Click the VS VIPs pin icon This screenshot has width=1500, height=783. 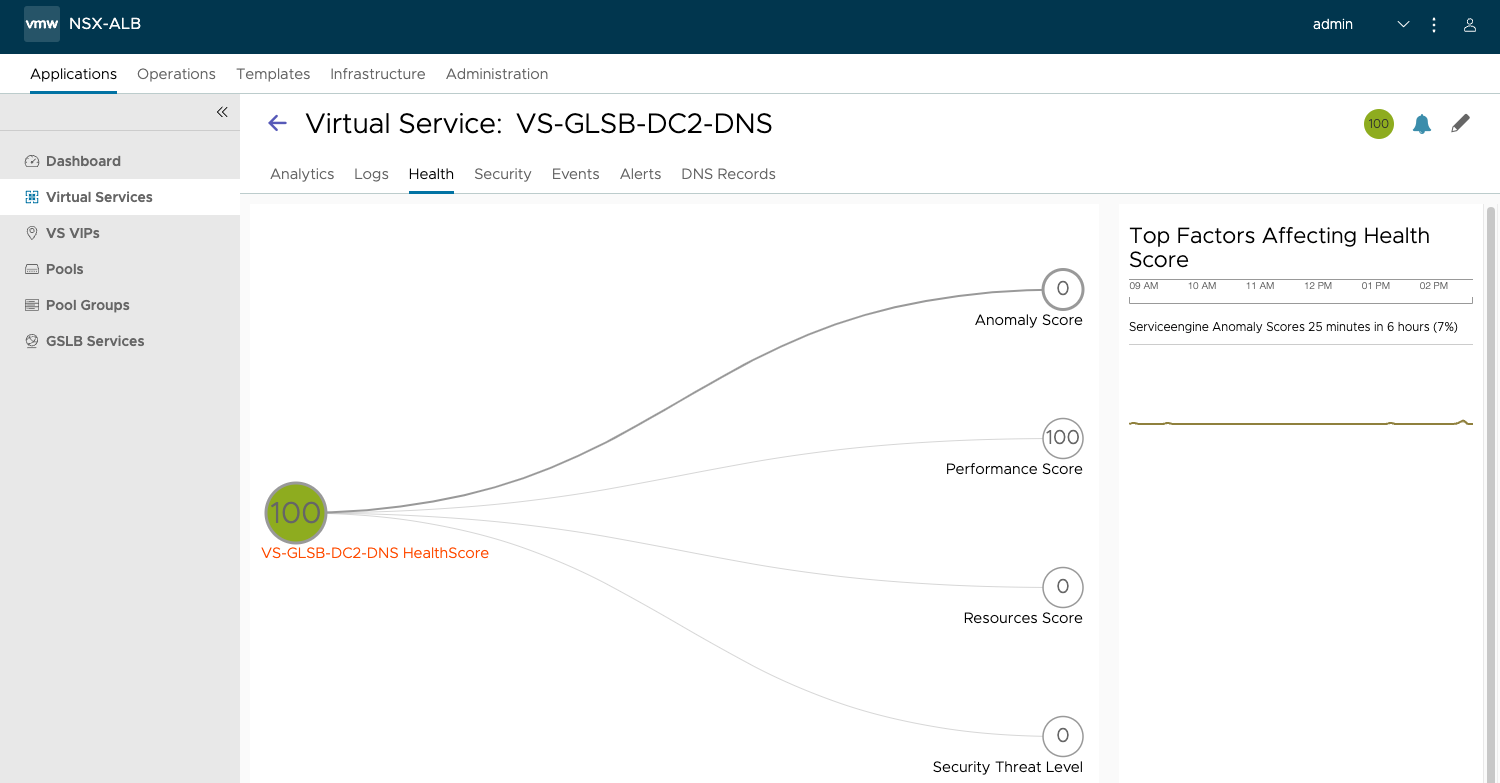31,233
